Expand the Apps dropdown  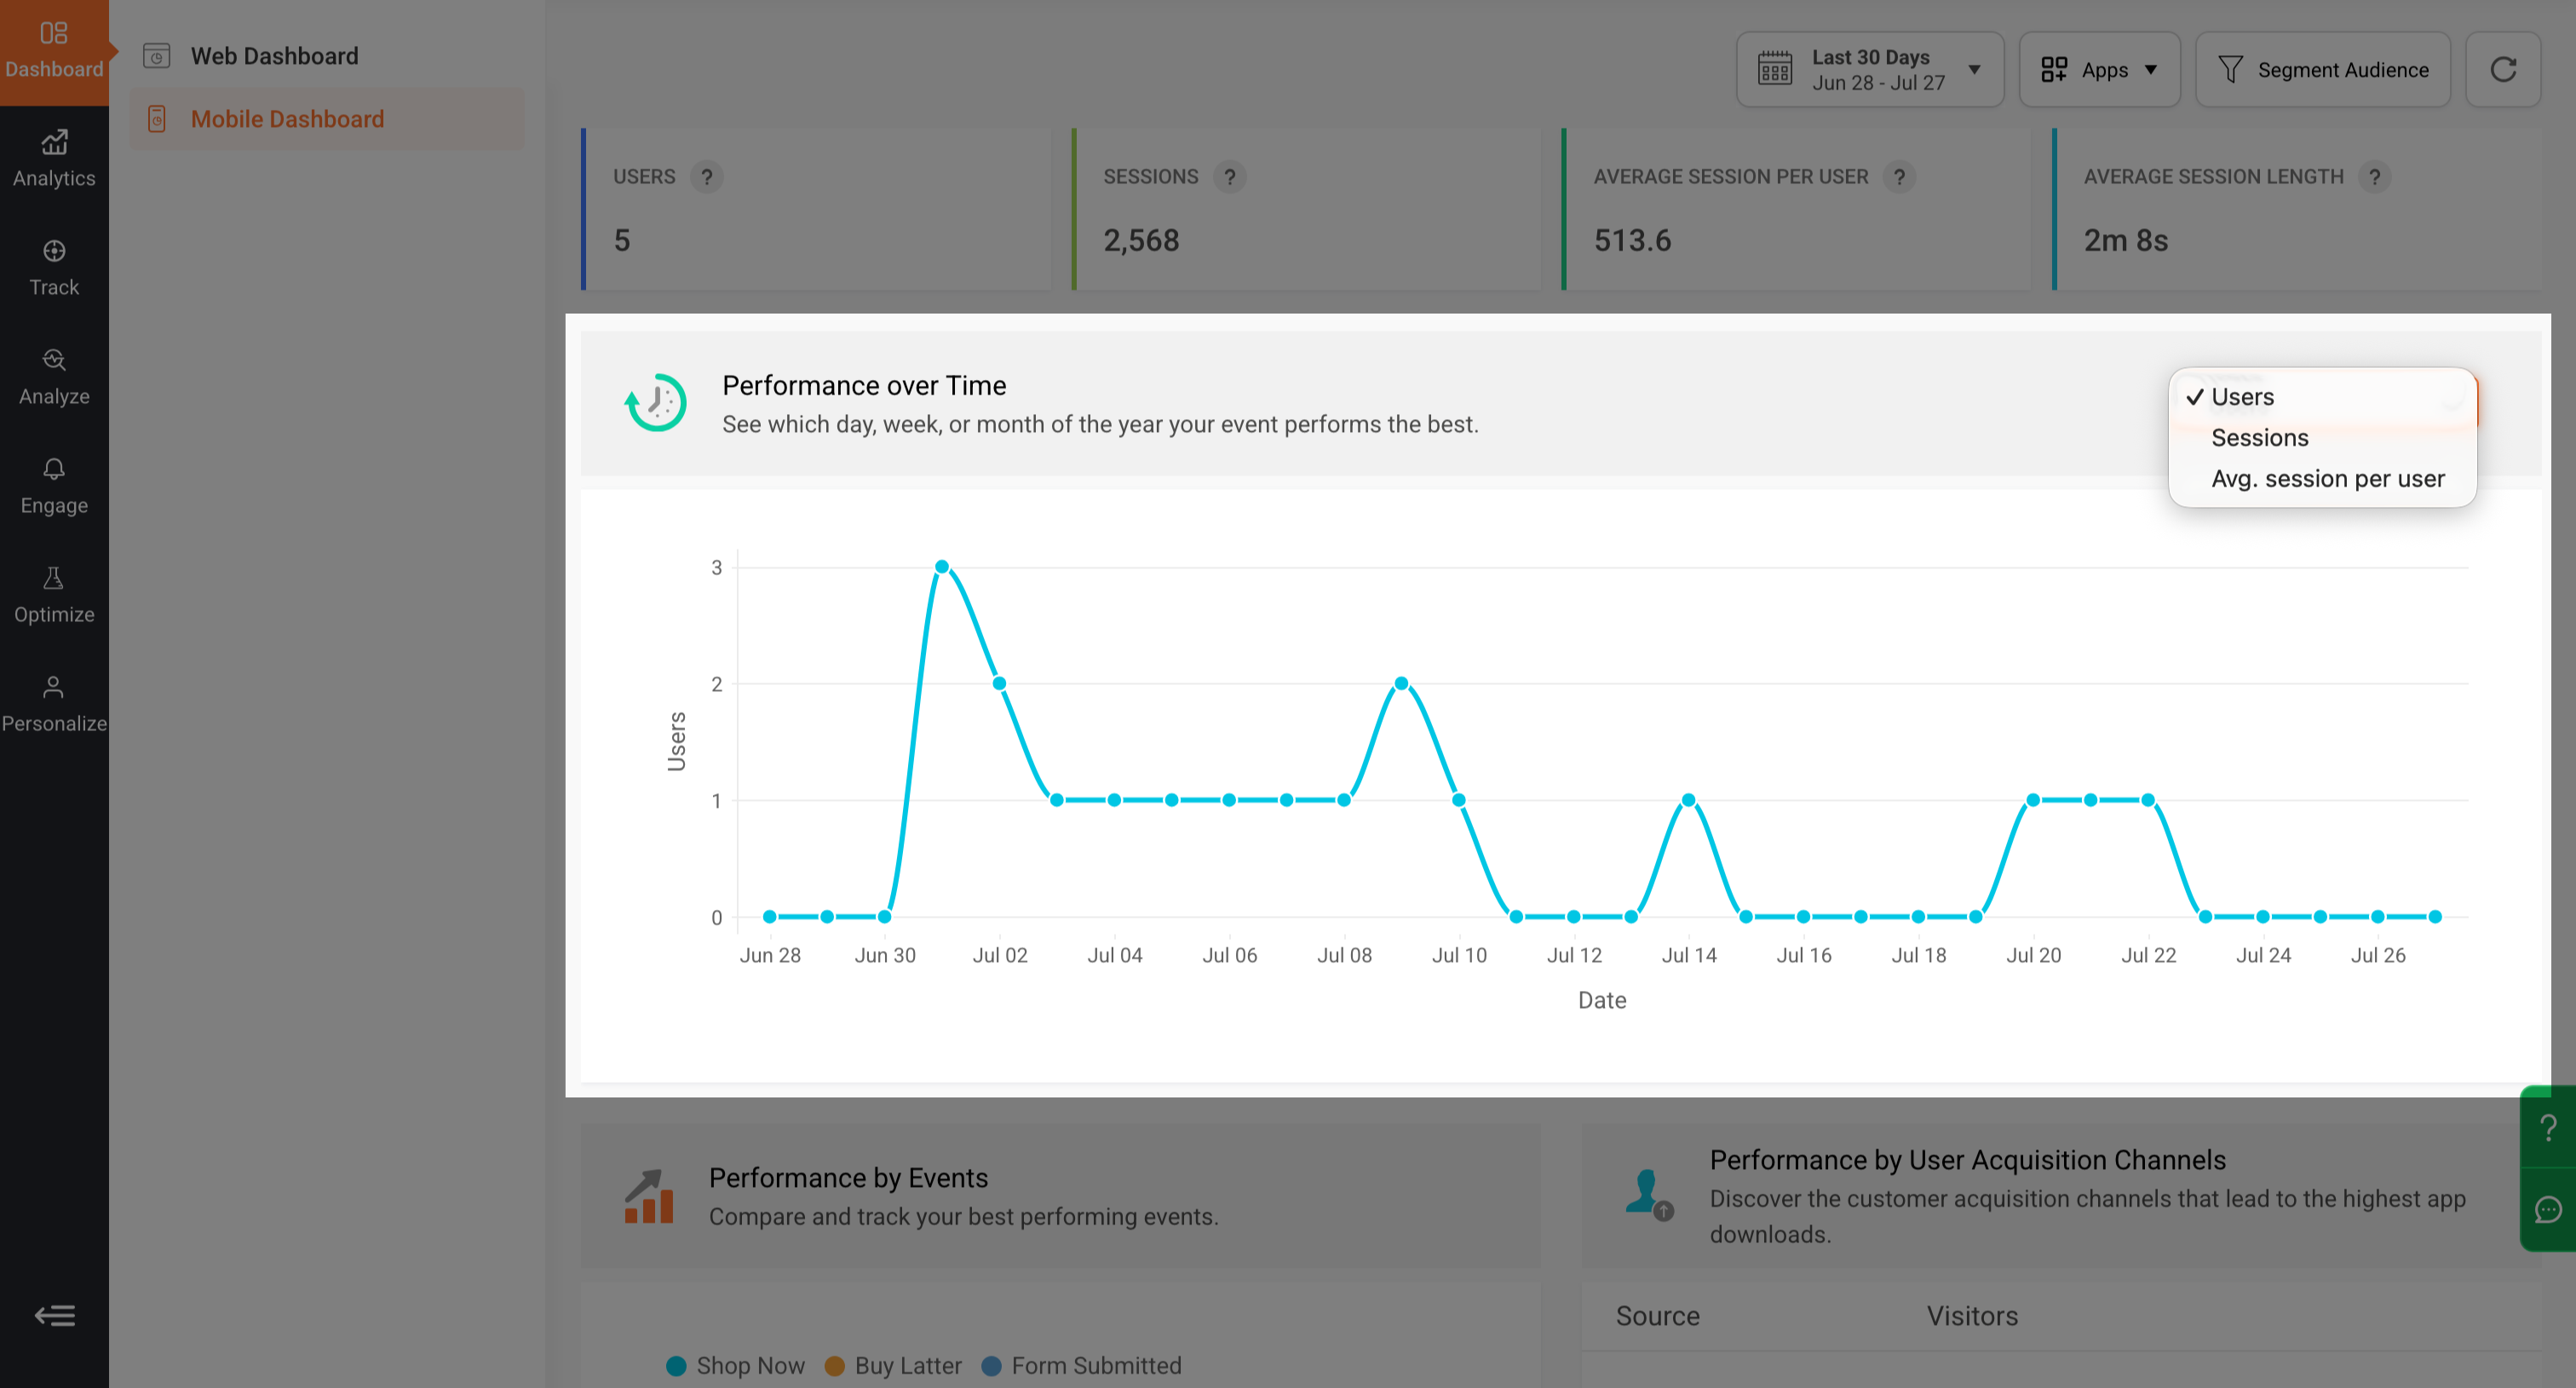pos(2099,69)
